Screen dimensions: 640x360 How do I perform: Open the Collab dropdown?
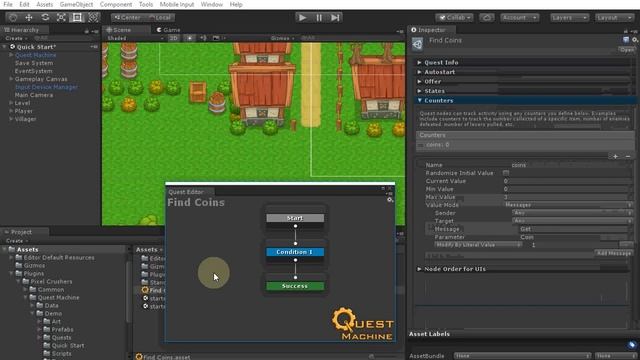454,18
